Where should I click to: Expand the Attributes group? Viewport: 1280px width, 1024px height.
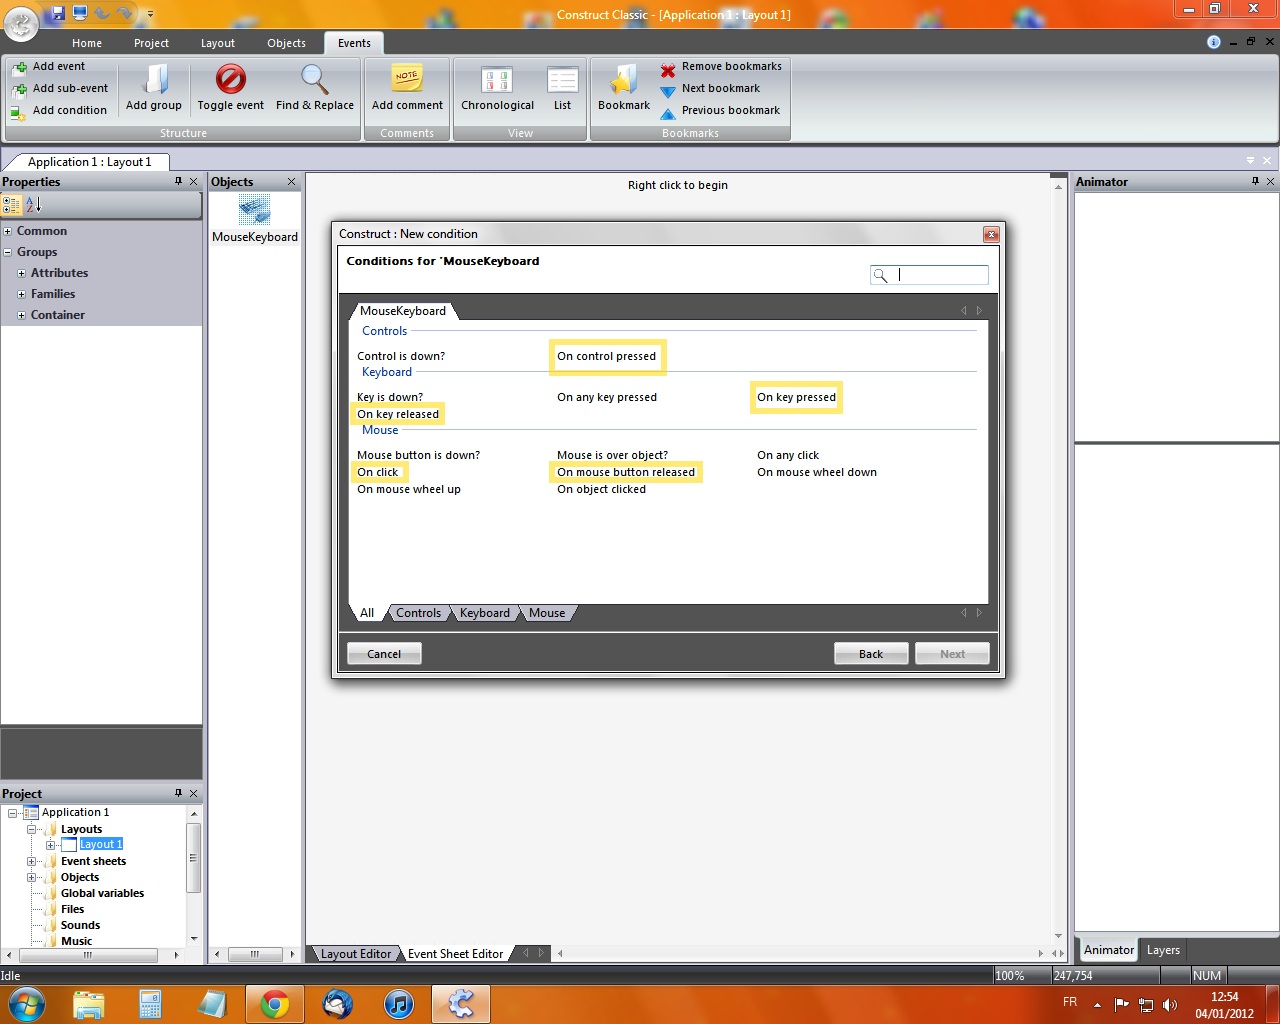tap(21, 273)
